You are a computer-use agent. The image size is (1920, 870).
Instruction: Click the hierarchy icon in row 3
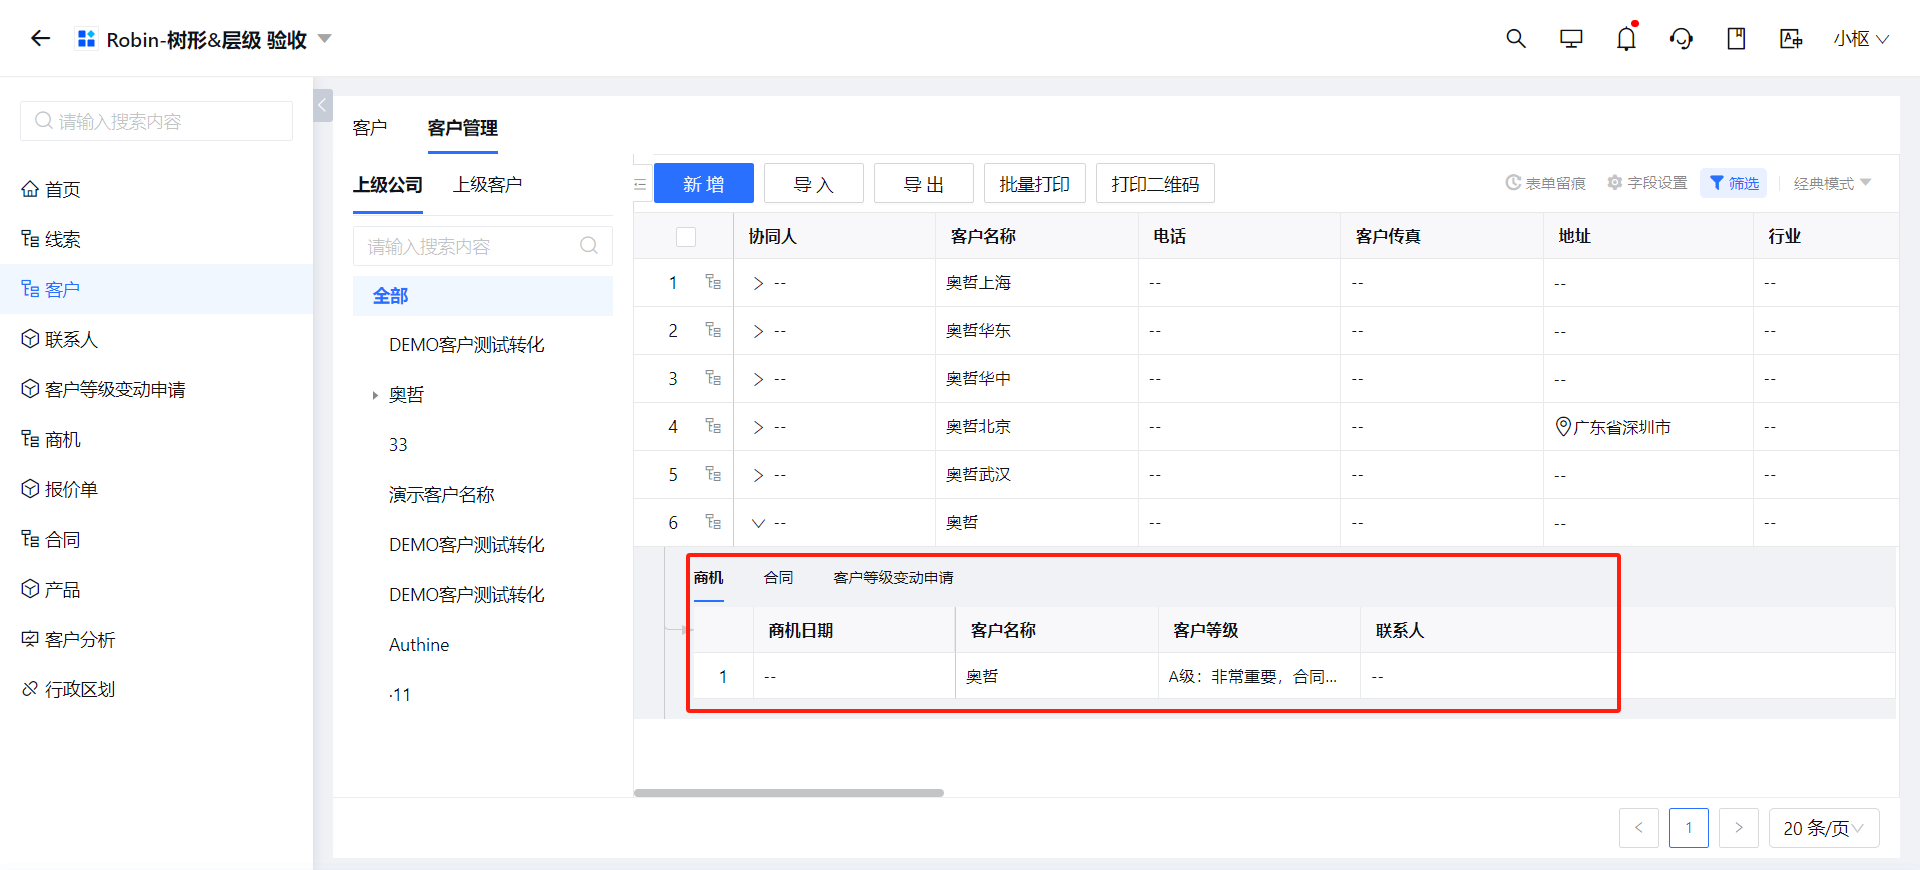click(x=713, y=378)
